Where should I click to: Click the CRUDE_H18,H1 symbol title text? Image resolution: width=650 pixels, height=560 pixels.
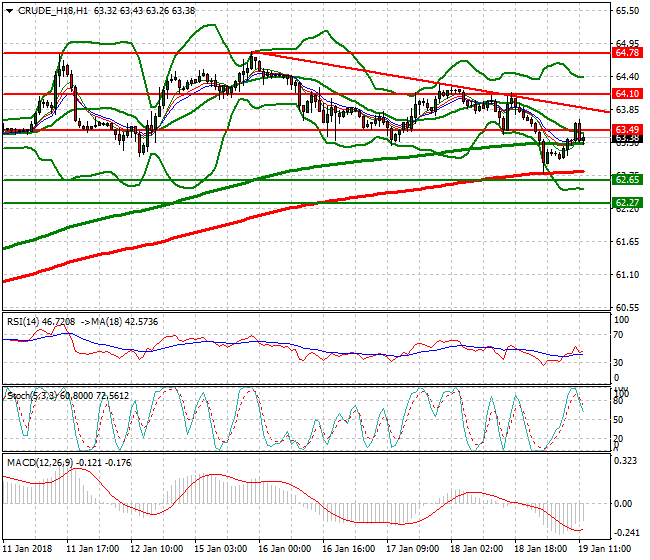(53, 11)
